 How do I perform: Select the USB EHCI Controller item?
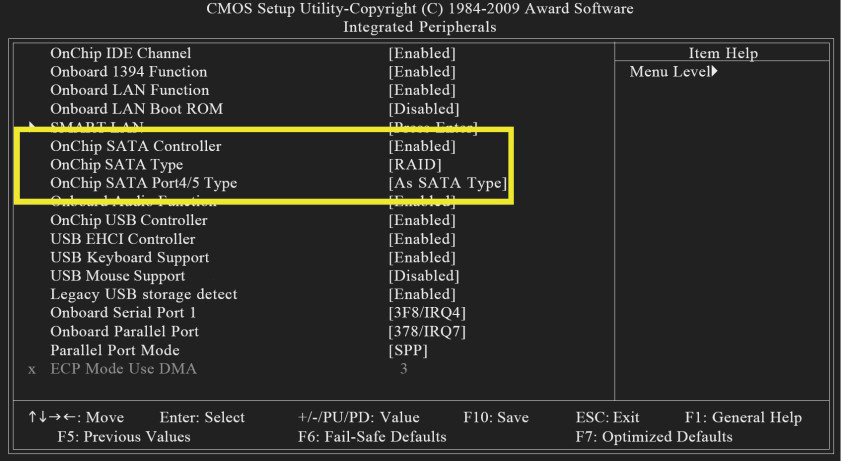click(x=122, y=238)
